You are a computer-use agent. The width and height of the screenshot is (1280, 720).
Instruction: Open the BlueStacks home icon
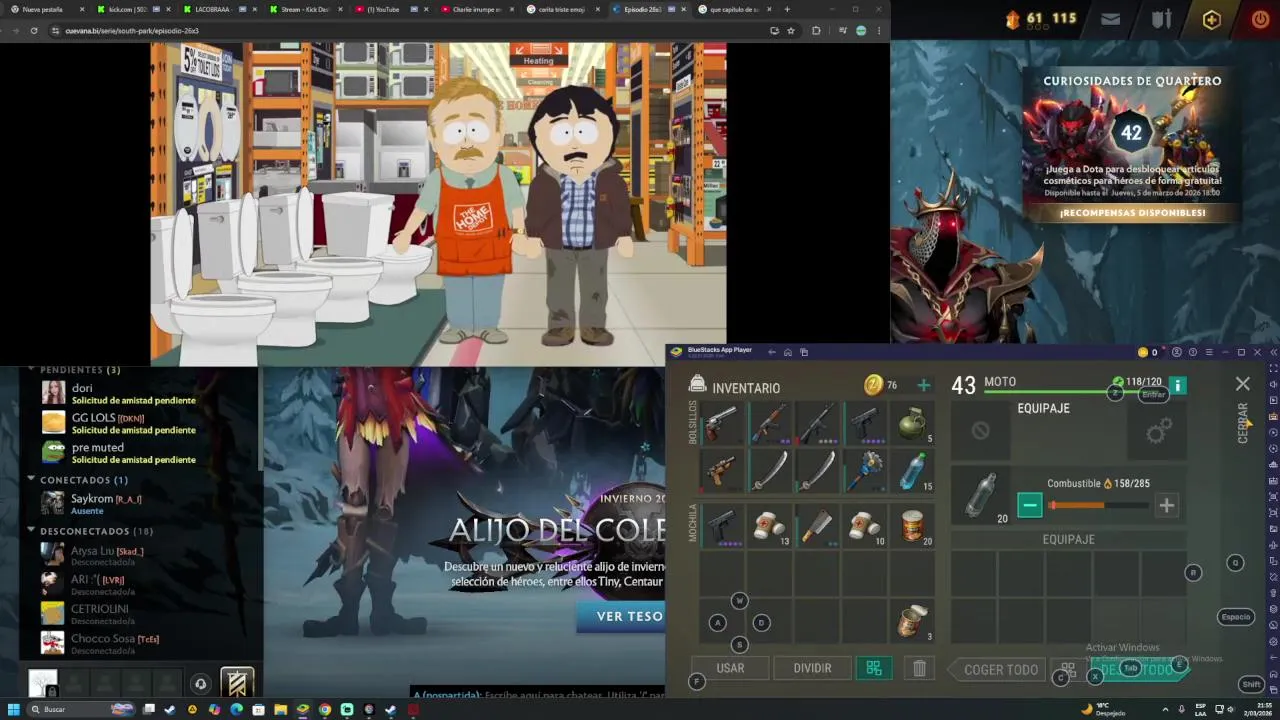pos(787,352)
